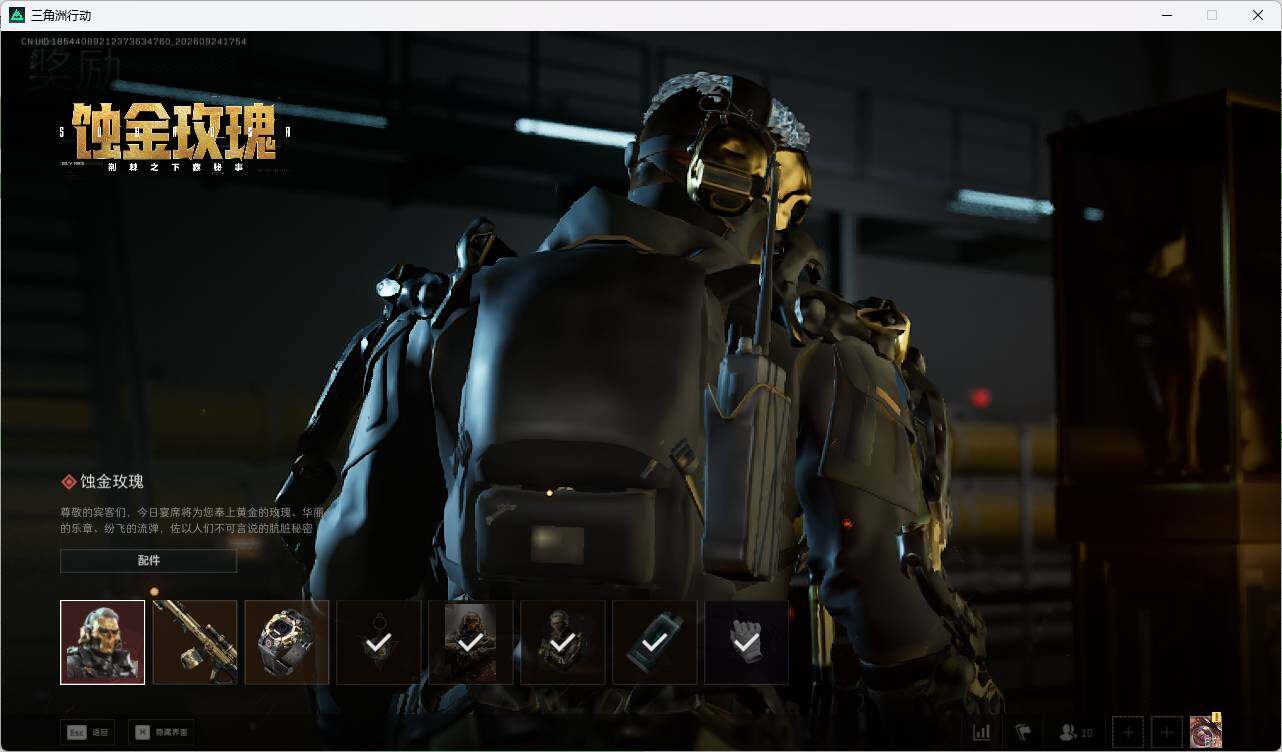Select the checked operator portrait card reward
1282x752 pixels.
click(471, 642)
